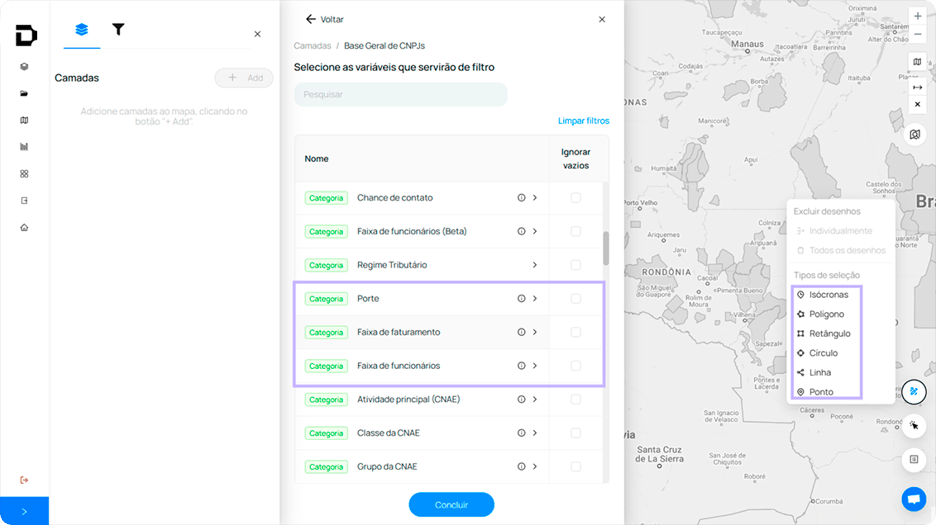Expand Faixa de funcionários chevron

pyautogui.click(x=535, y=366)
